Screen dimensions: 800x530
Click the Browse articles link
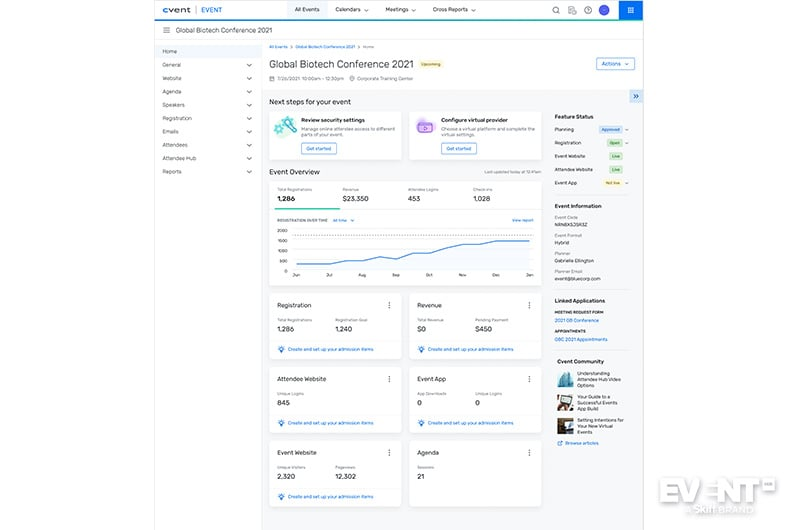coord(582,443)
